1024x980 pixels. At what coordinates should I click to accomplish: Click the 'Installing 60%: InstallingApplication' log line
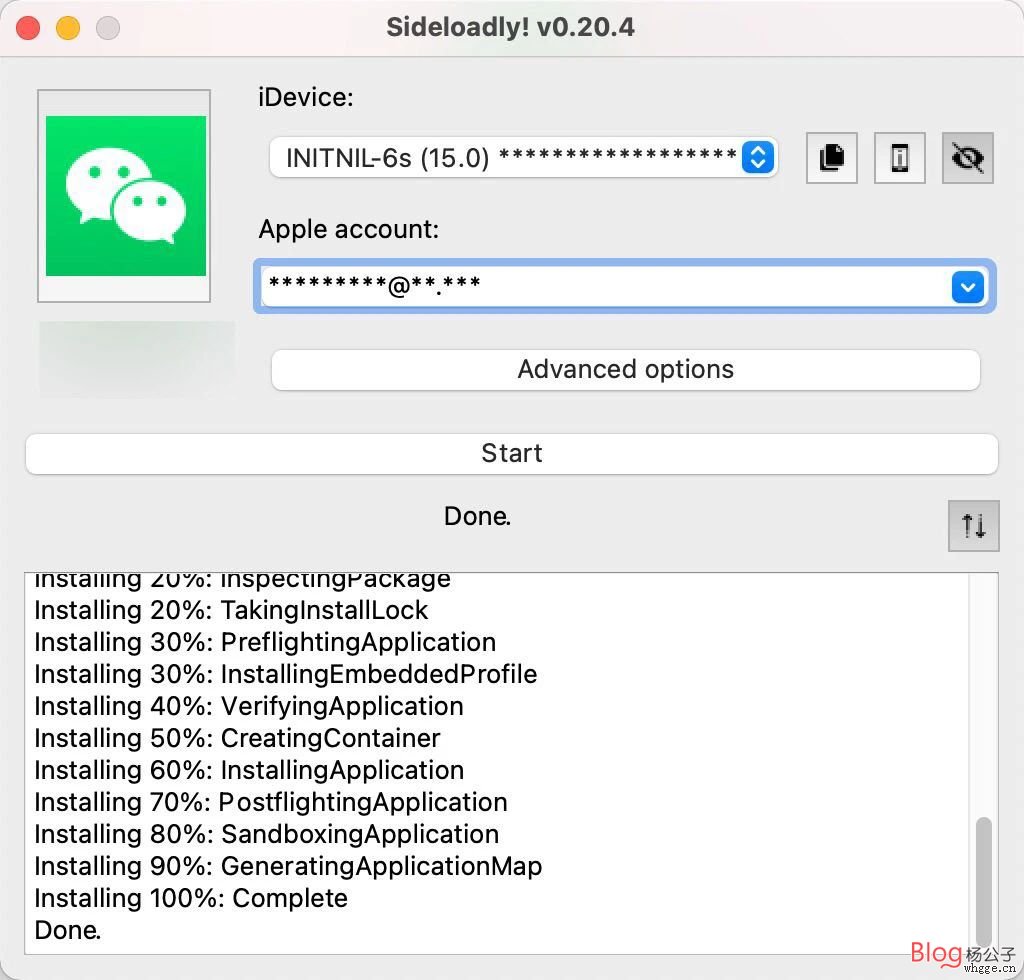point(249,770)
